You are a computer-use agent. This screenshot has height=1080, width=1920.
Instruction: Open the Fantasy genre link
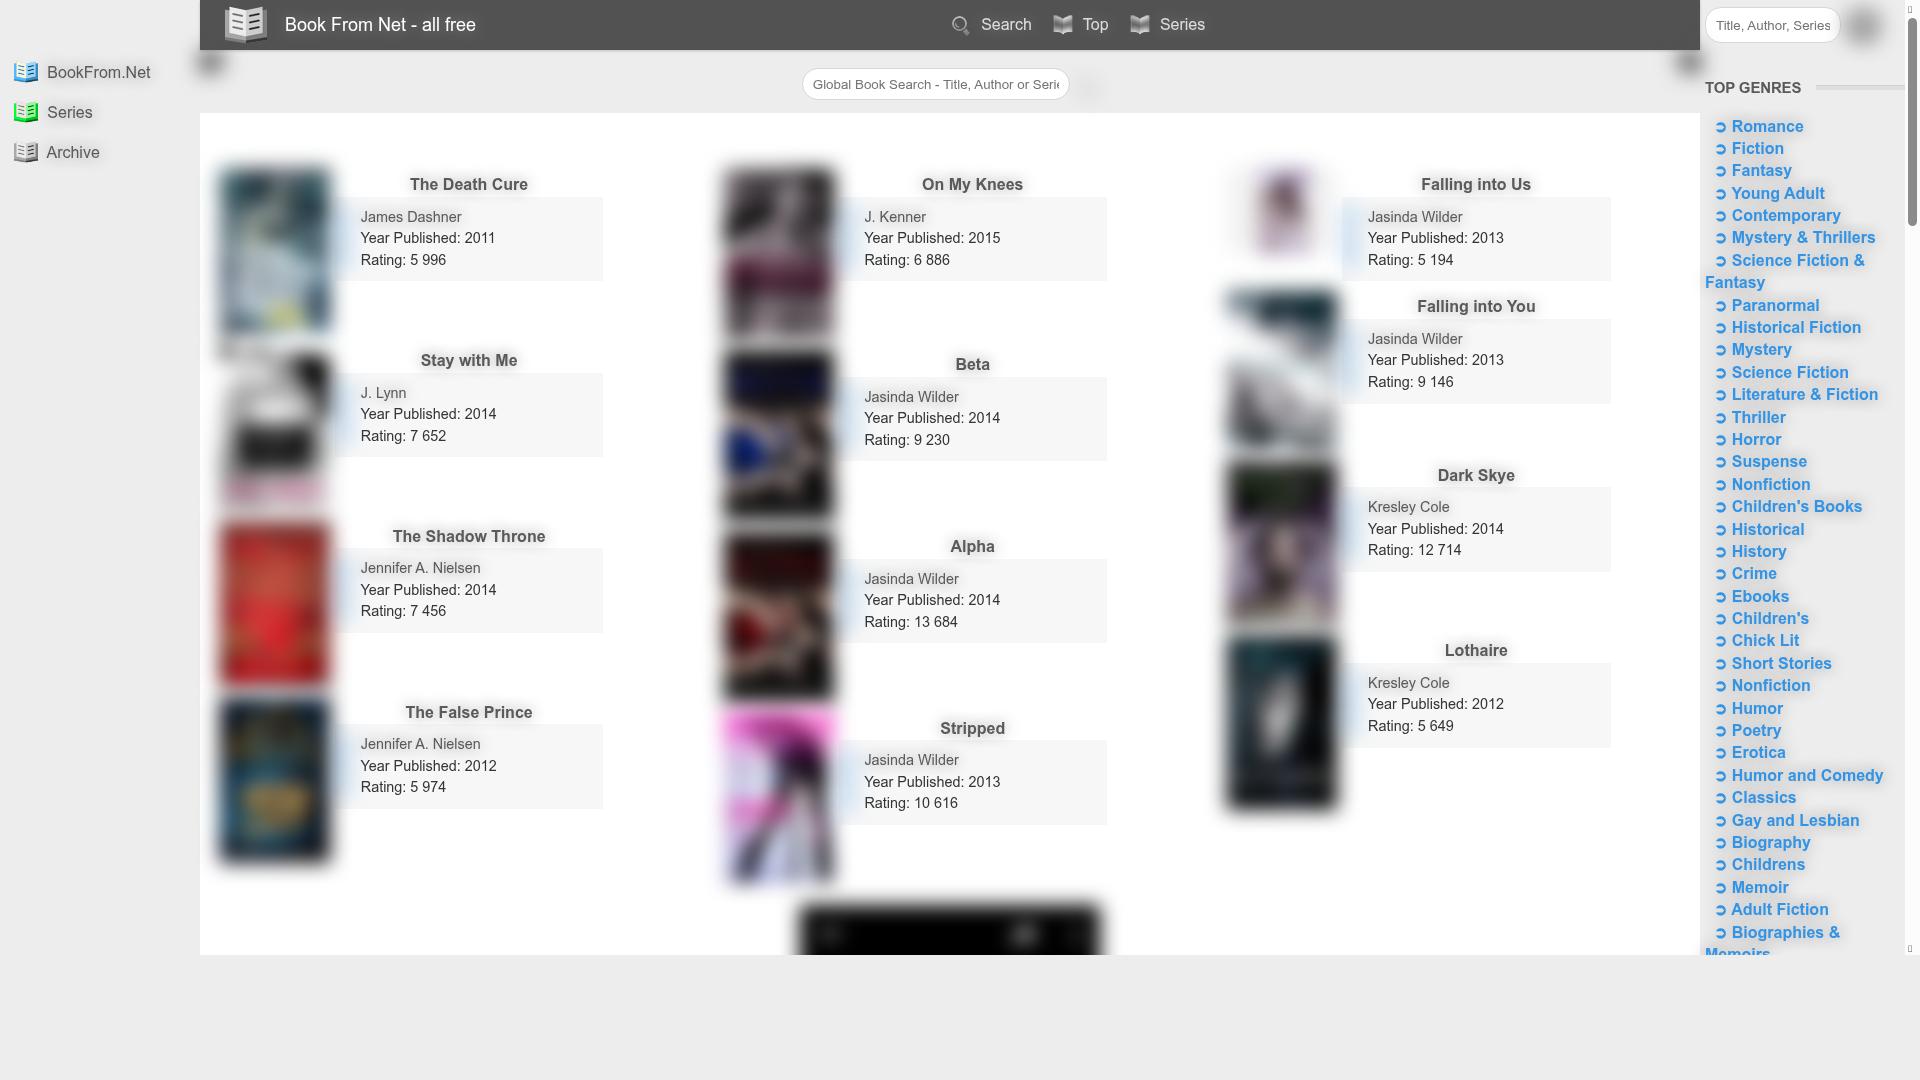[x=1761, y=170]
